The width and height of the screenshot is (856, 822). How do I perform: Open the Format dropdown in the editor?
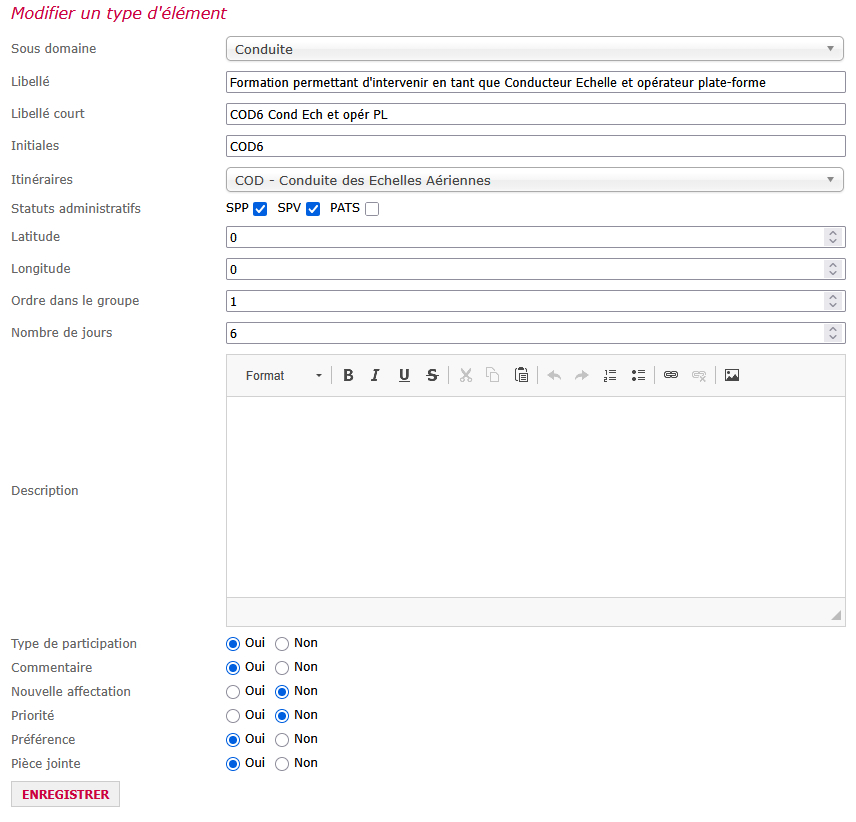[283, 376]
